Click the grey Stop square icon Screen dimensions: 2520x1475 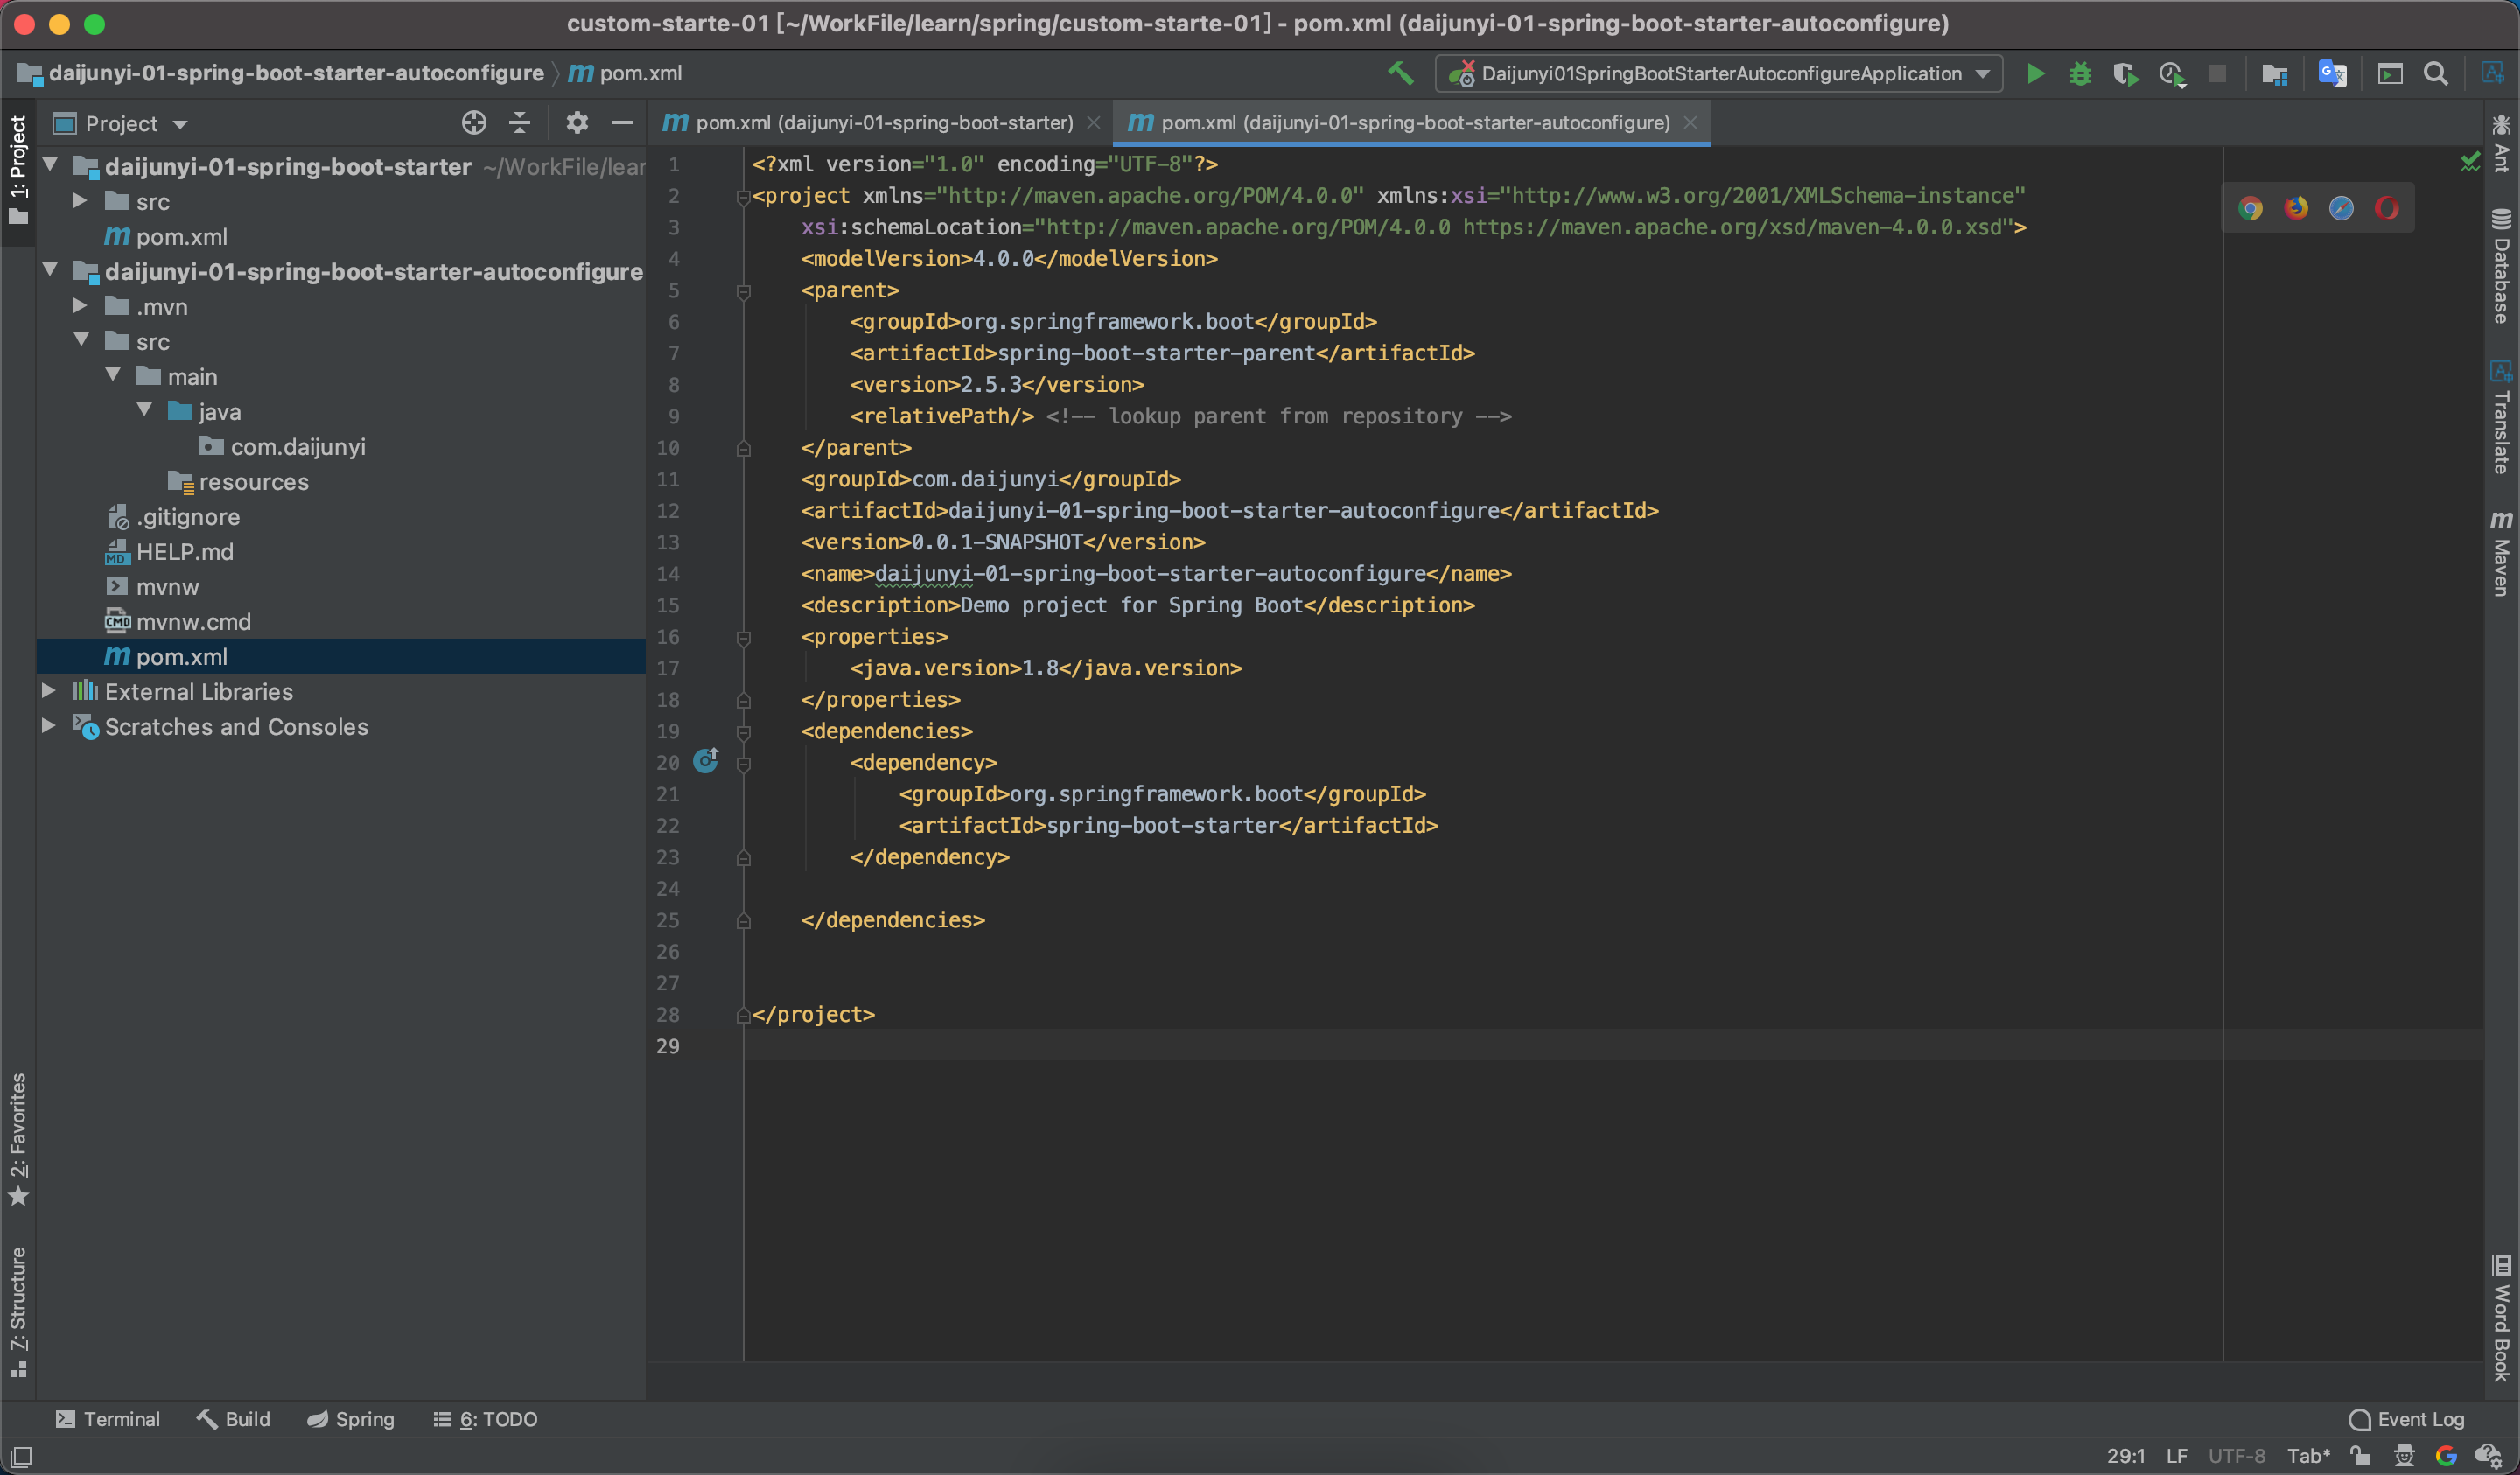tap(2217, 74)
